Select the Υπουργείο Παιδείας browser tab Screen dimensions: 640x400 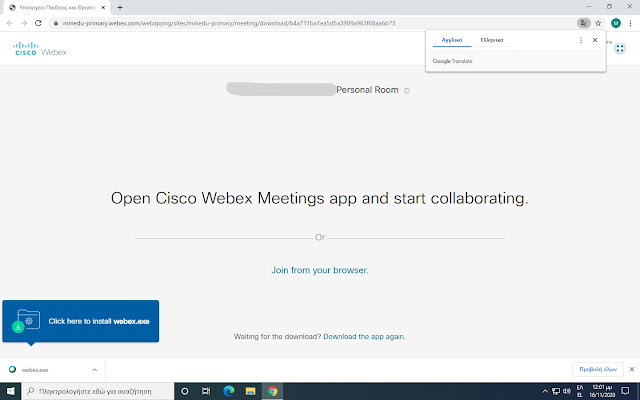point(56,7)
